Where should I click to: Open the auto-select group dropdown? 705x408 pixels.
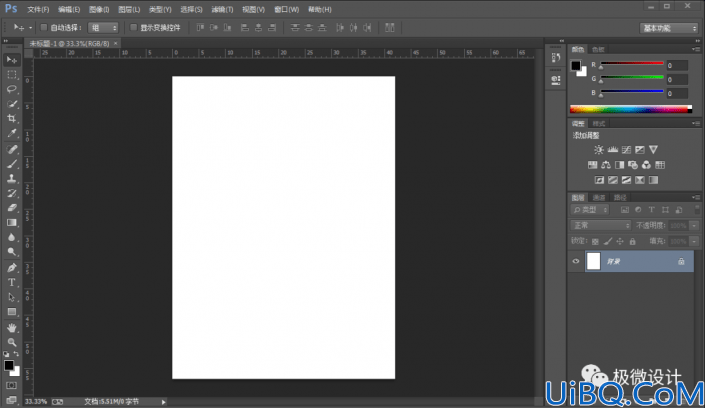pyautogui.click(x=103, y=28)
